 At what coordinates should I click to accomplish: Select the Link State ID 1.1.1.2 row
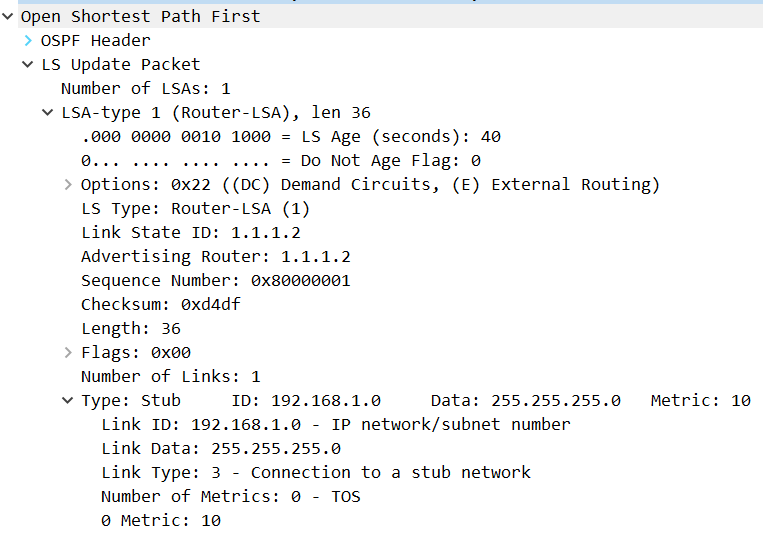[x=191, y=233]
